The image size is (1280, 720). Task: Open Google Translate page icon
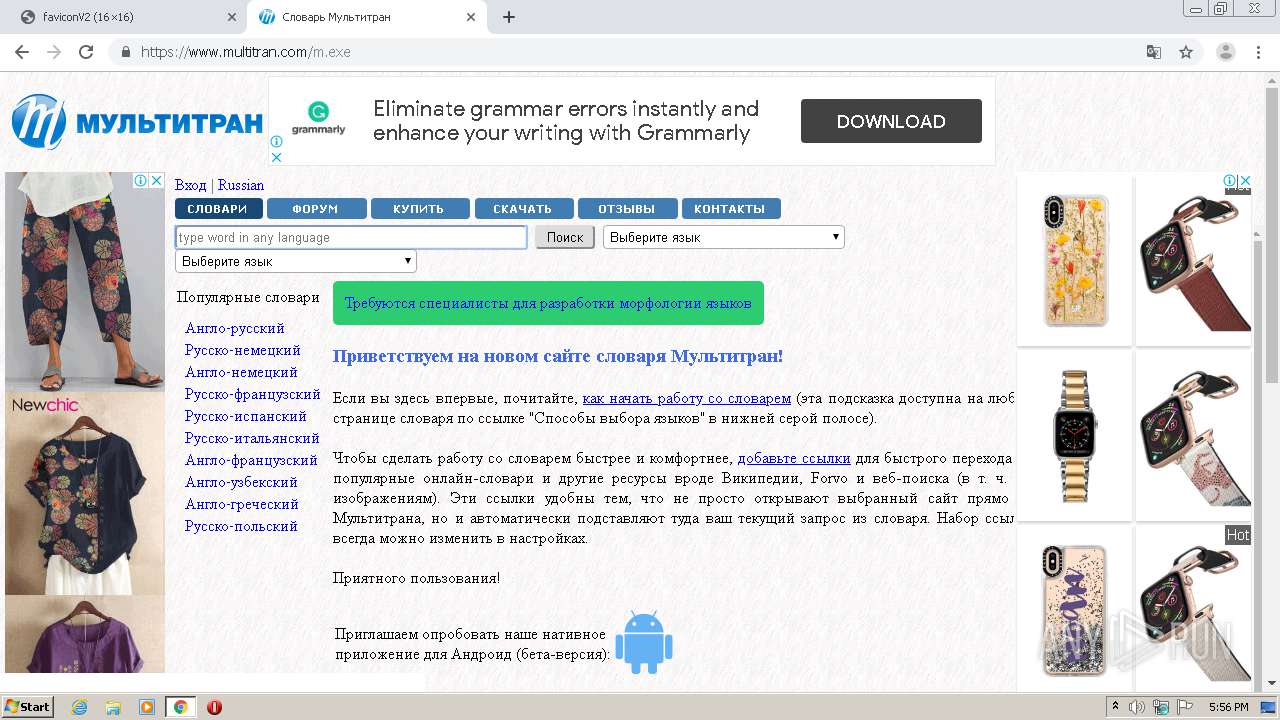pos(1154,52)
